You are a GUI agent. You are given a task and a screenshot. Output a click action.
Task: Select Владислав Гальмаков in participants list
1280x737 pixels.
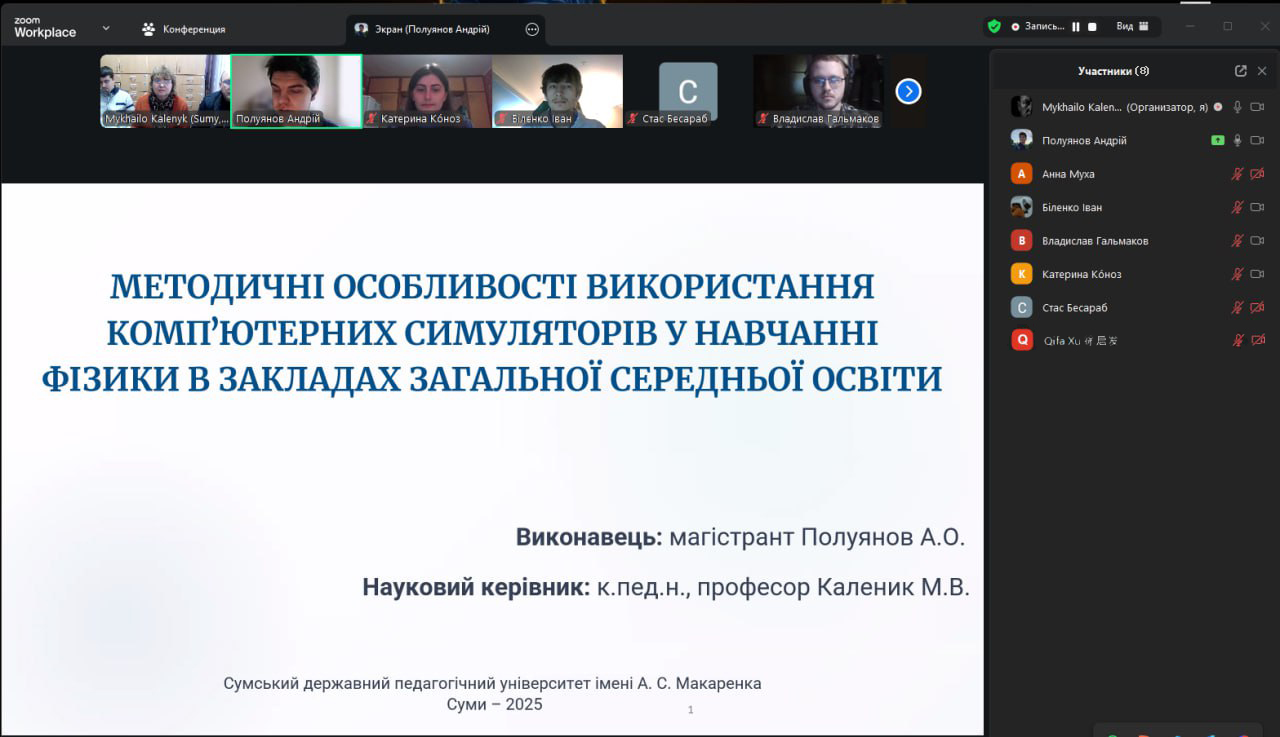[1095, 241]
